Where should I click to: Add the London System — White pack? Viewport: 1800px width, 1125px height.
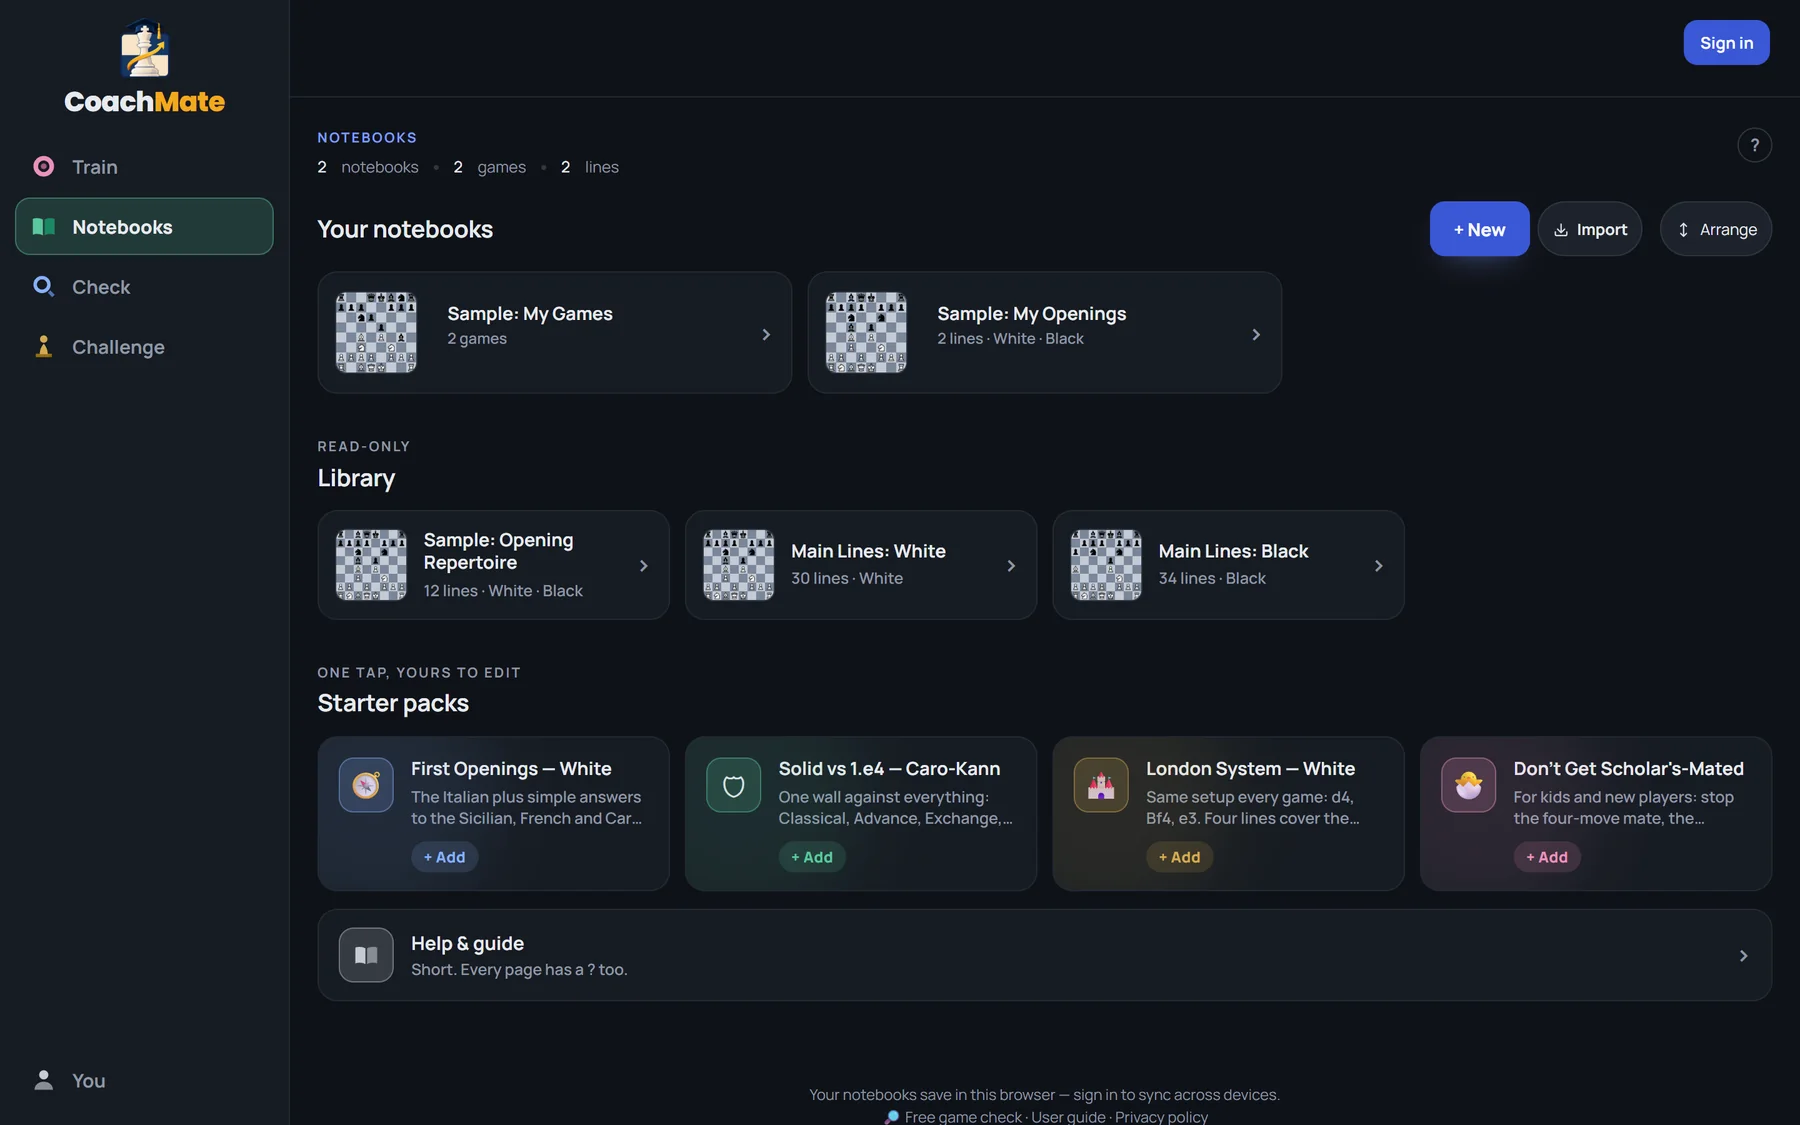tap(1179, 857)
